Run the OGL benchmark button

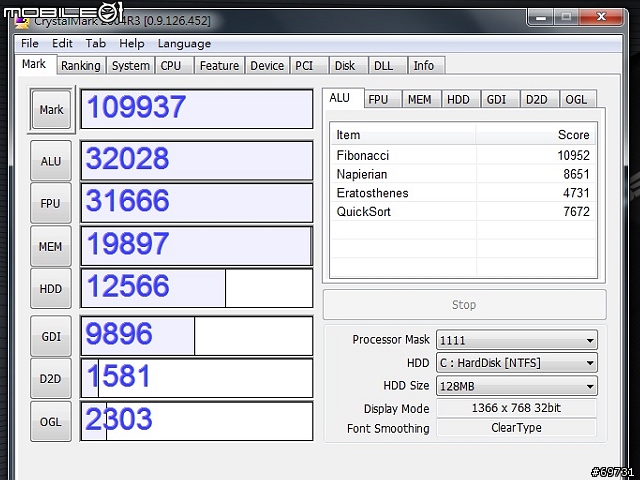click(51, 421)
